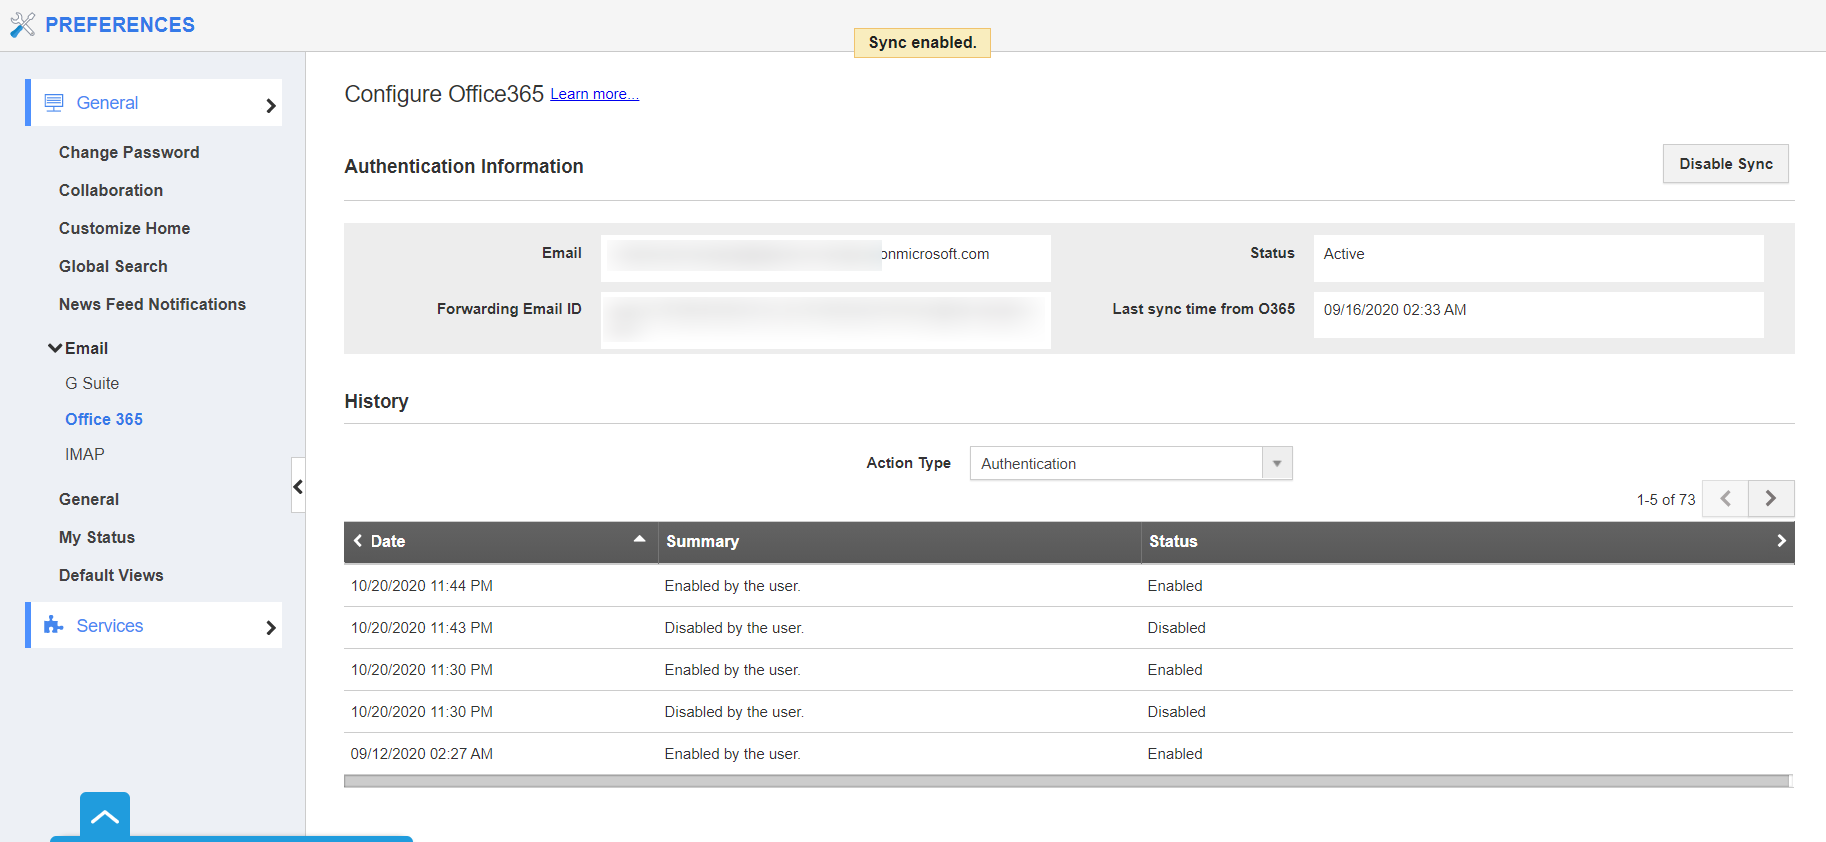Sort by Date using the ascending arrow

(639, 539)
